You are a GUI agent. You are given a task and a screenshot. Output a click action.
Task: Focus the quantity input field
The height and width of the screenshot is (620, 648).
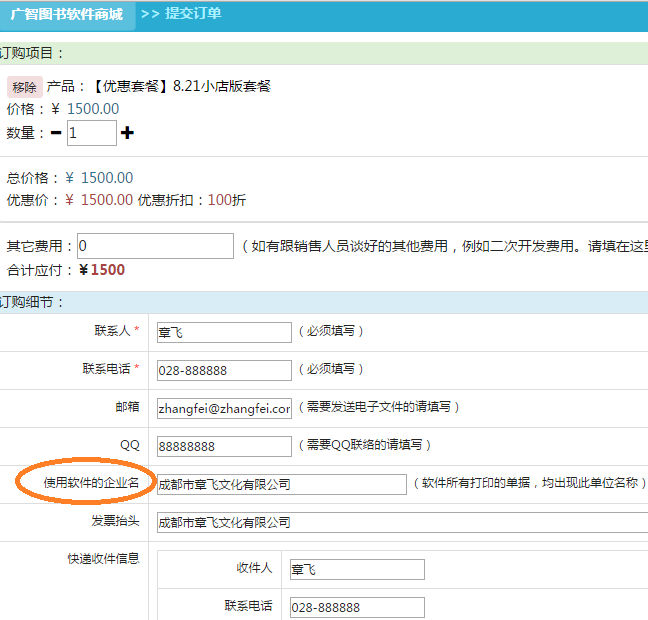(92, 133)
